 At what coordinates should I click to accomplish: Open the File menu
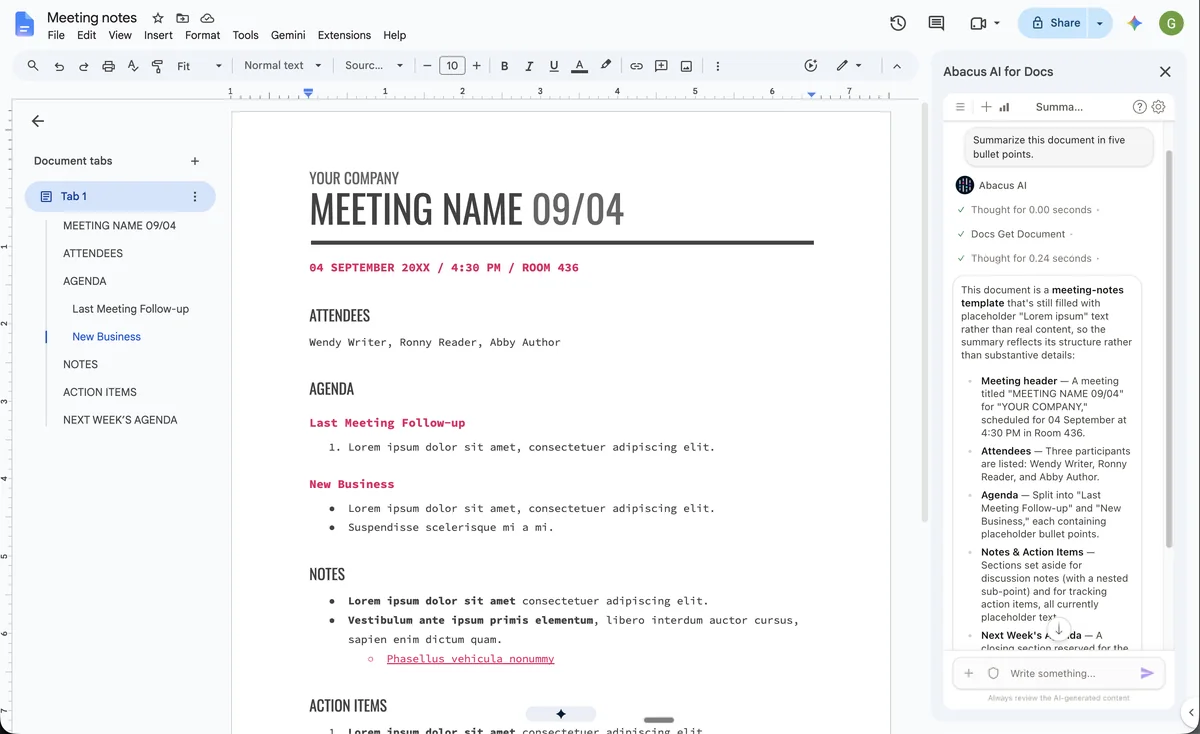click(x=56, y=35)
